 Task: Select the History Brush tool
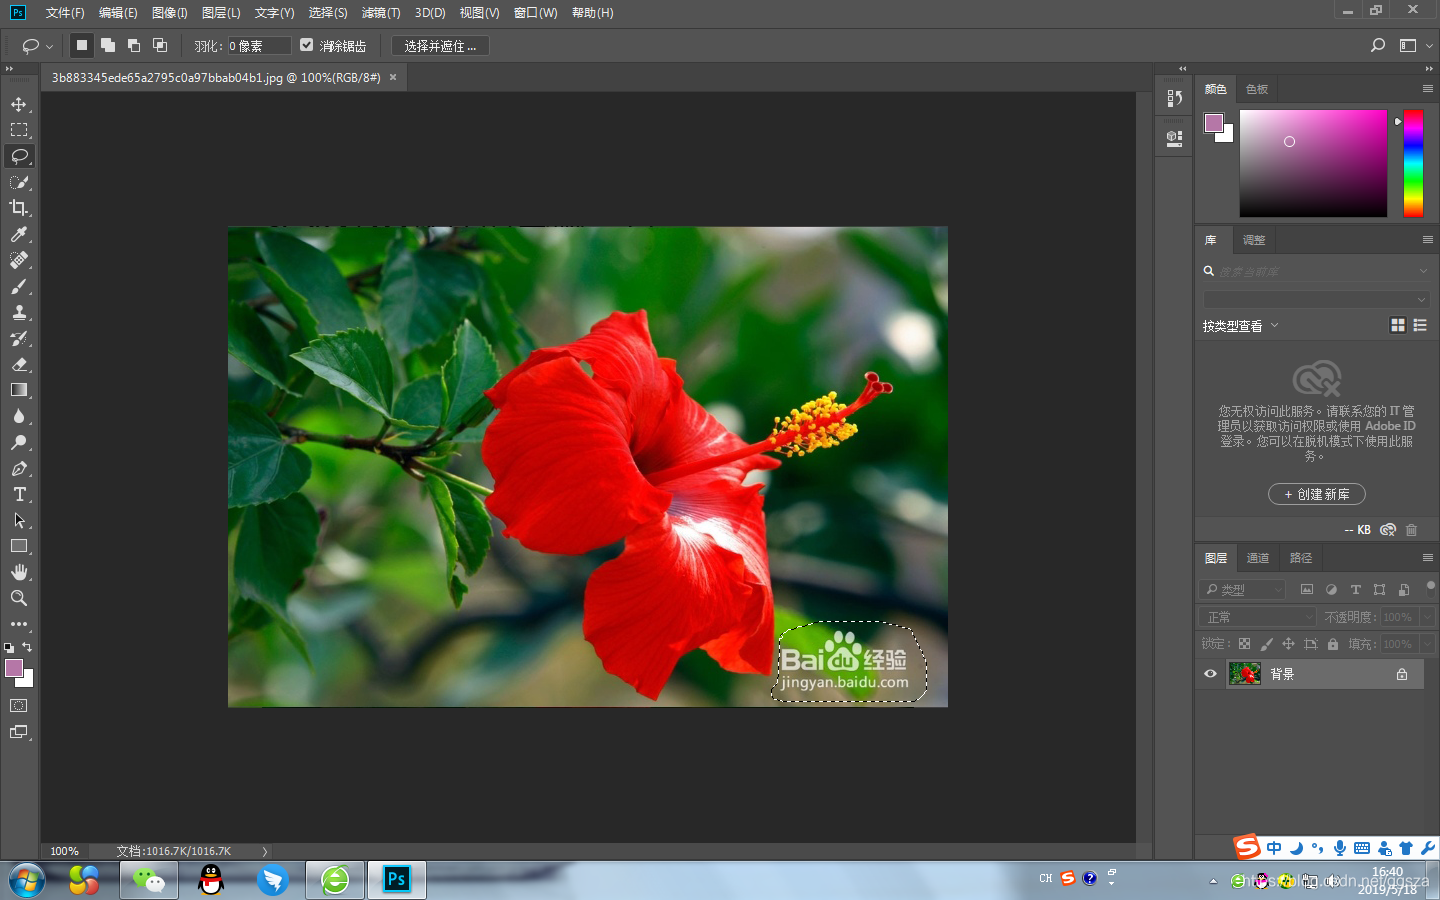pos(19,338)
